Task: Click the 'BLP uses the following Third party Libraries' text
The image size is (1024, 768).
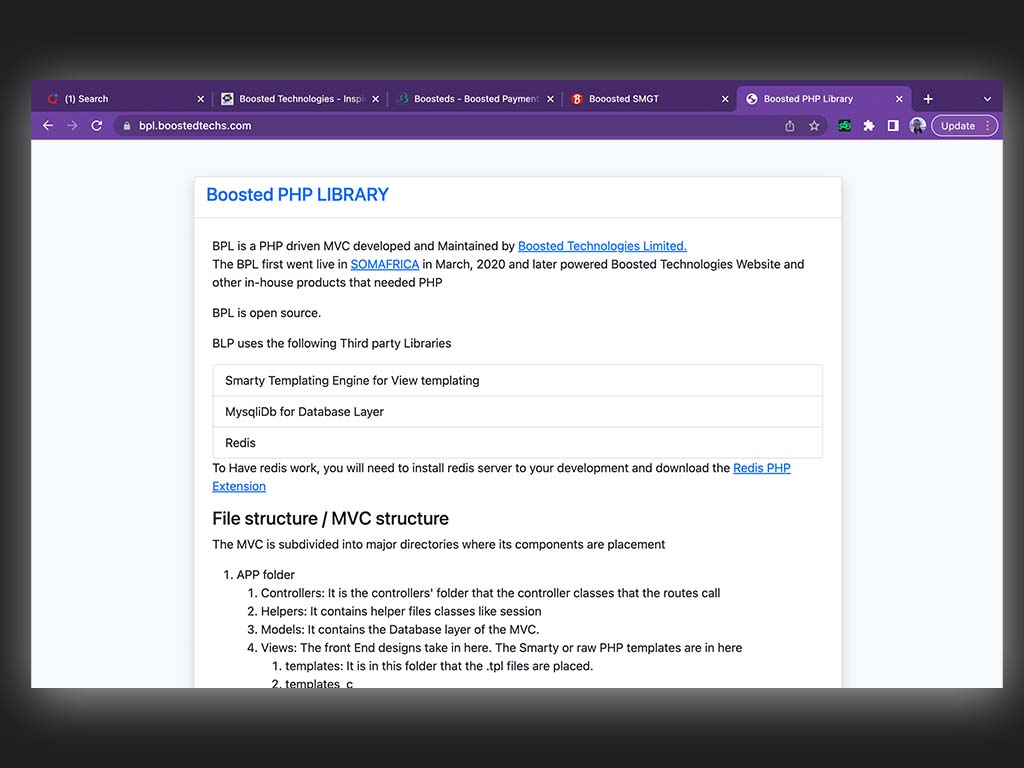Action: 332,344
